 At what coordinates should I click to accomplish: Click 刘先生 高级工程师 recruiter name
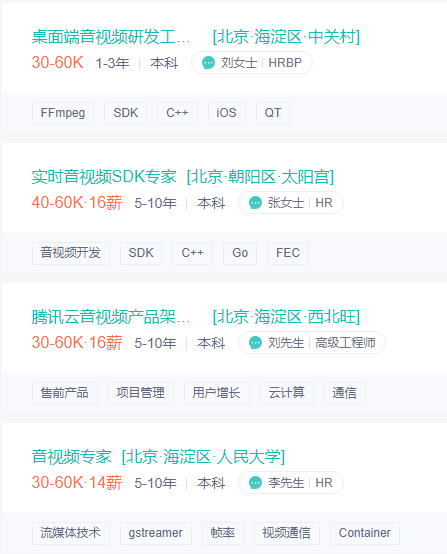pyautogui.click(x=322, y=343)
